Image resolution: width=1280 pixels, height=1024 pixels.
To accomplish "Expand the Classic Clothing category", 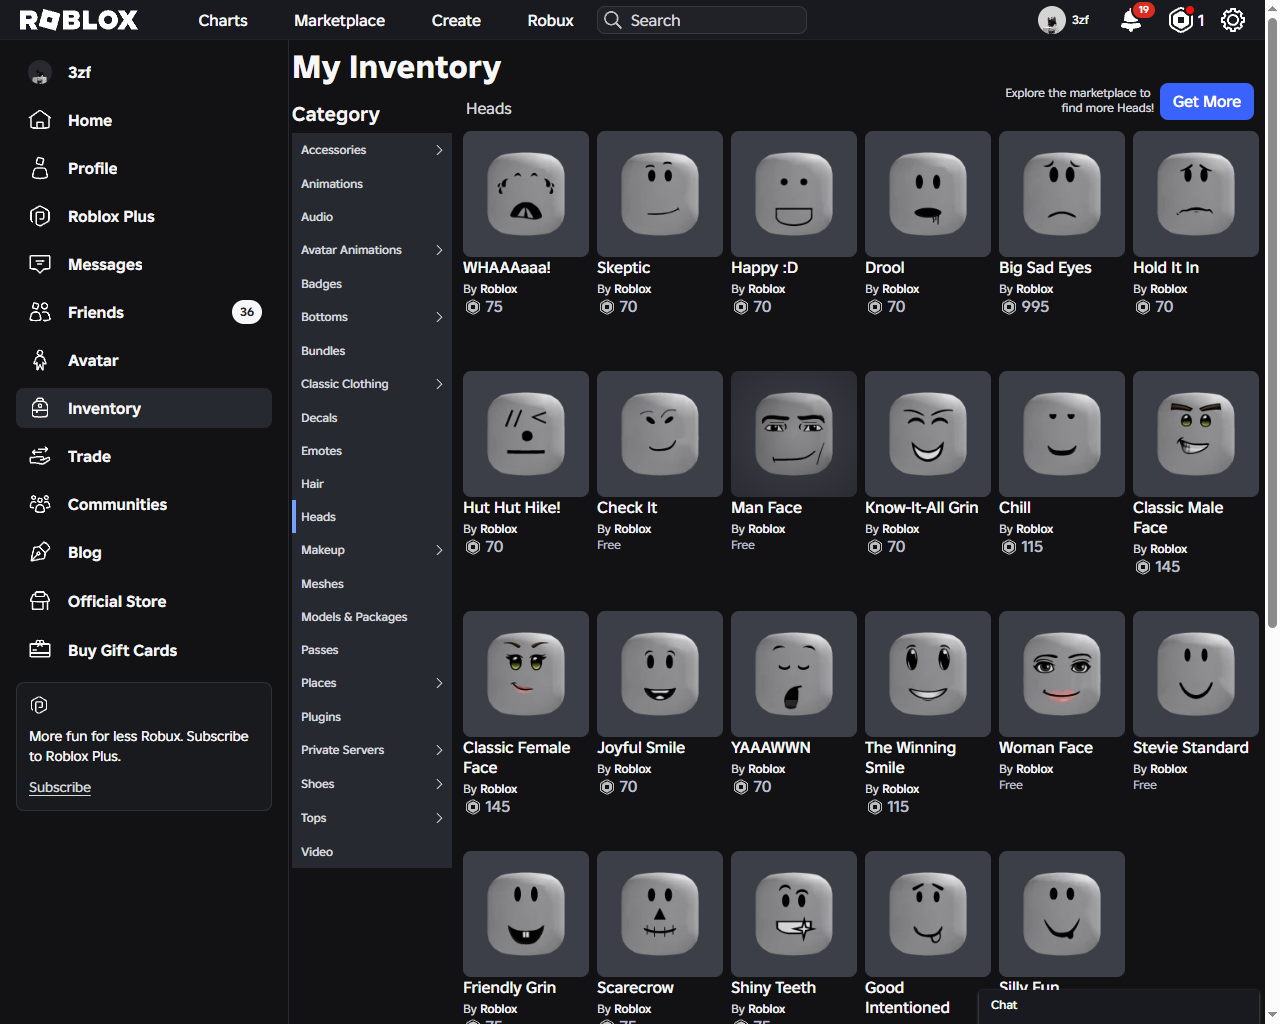I will pos(439,384).
